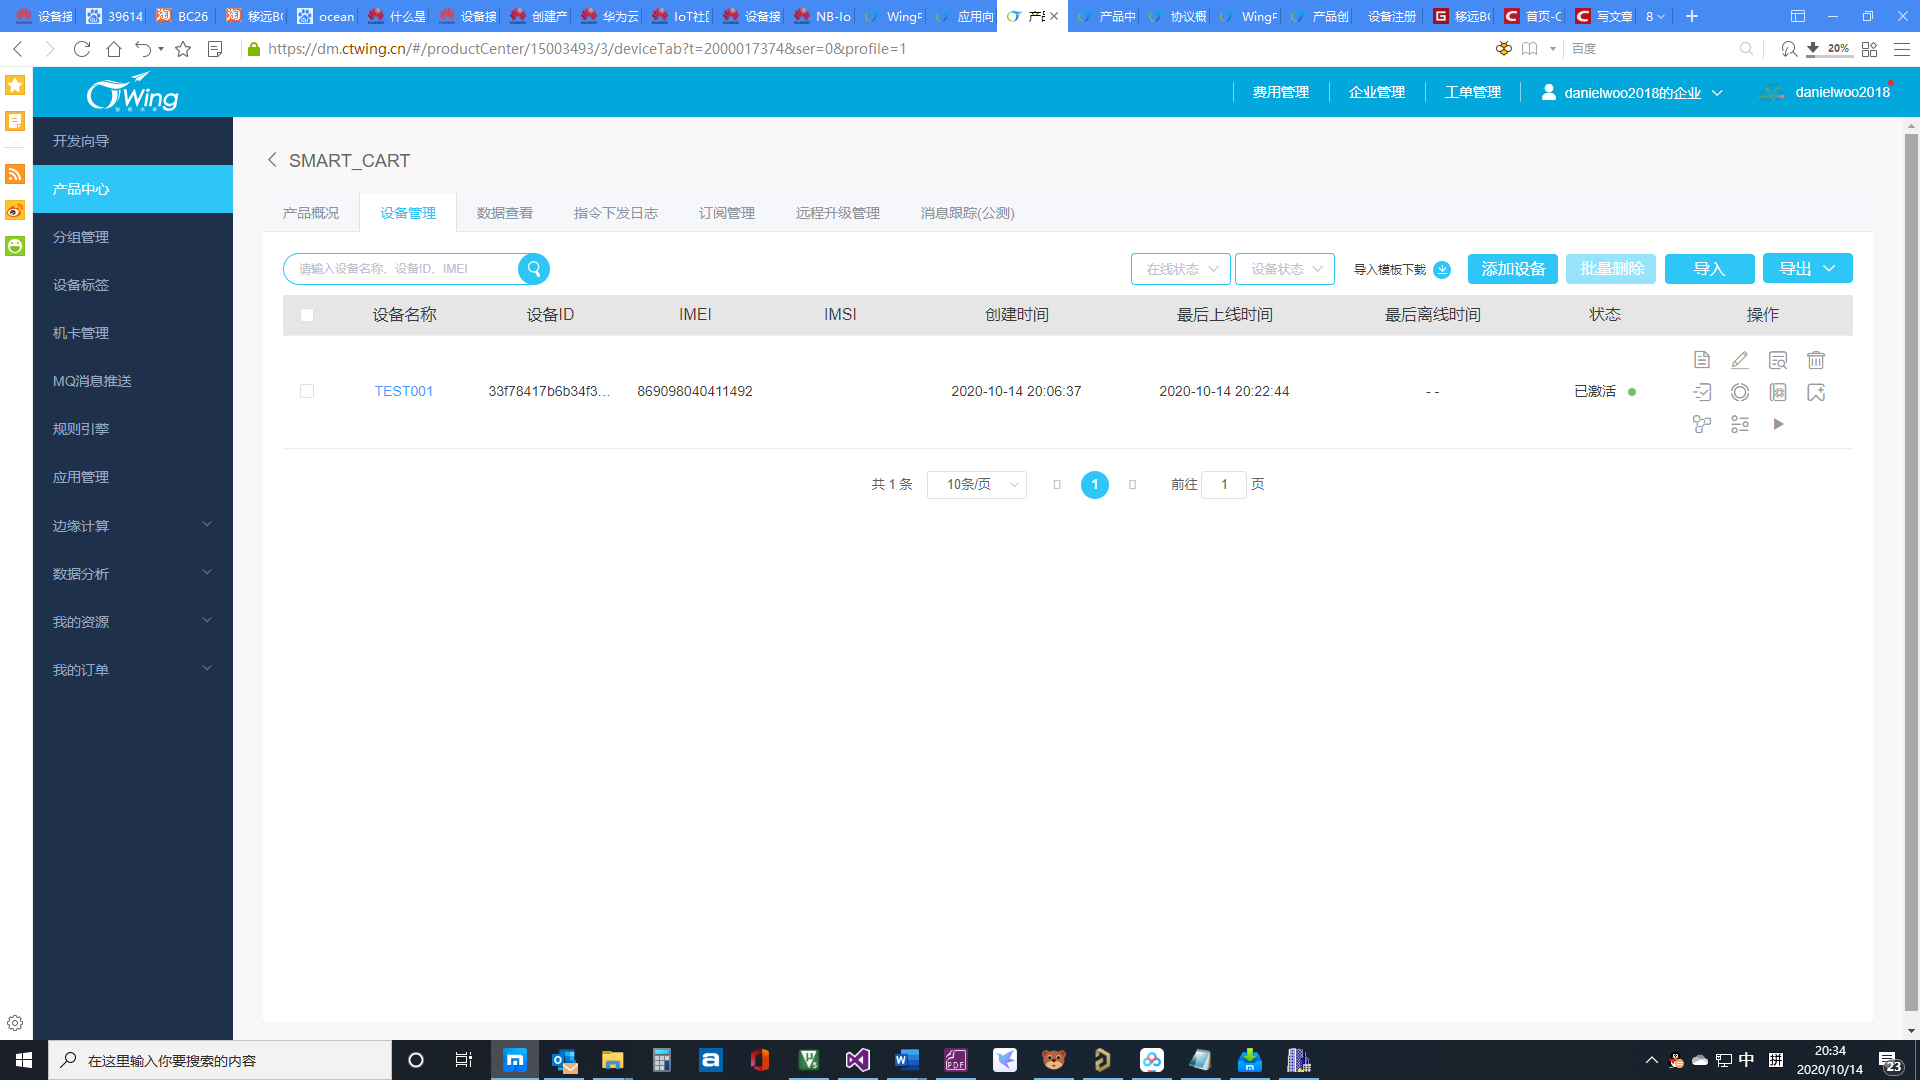The width and height of the screenshot is (1920, 1080).
Task: Click the green status dot beside 已激活
Action: pos(1632,392)
